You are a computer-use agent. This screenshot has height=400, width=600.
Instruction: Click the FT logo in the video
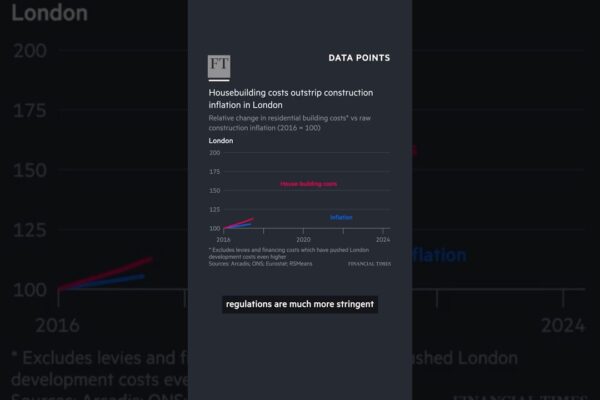[218, 67]
